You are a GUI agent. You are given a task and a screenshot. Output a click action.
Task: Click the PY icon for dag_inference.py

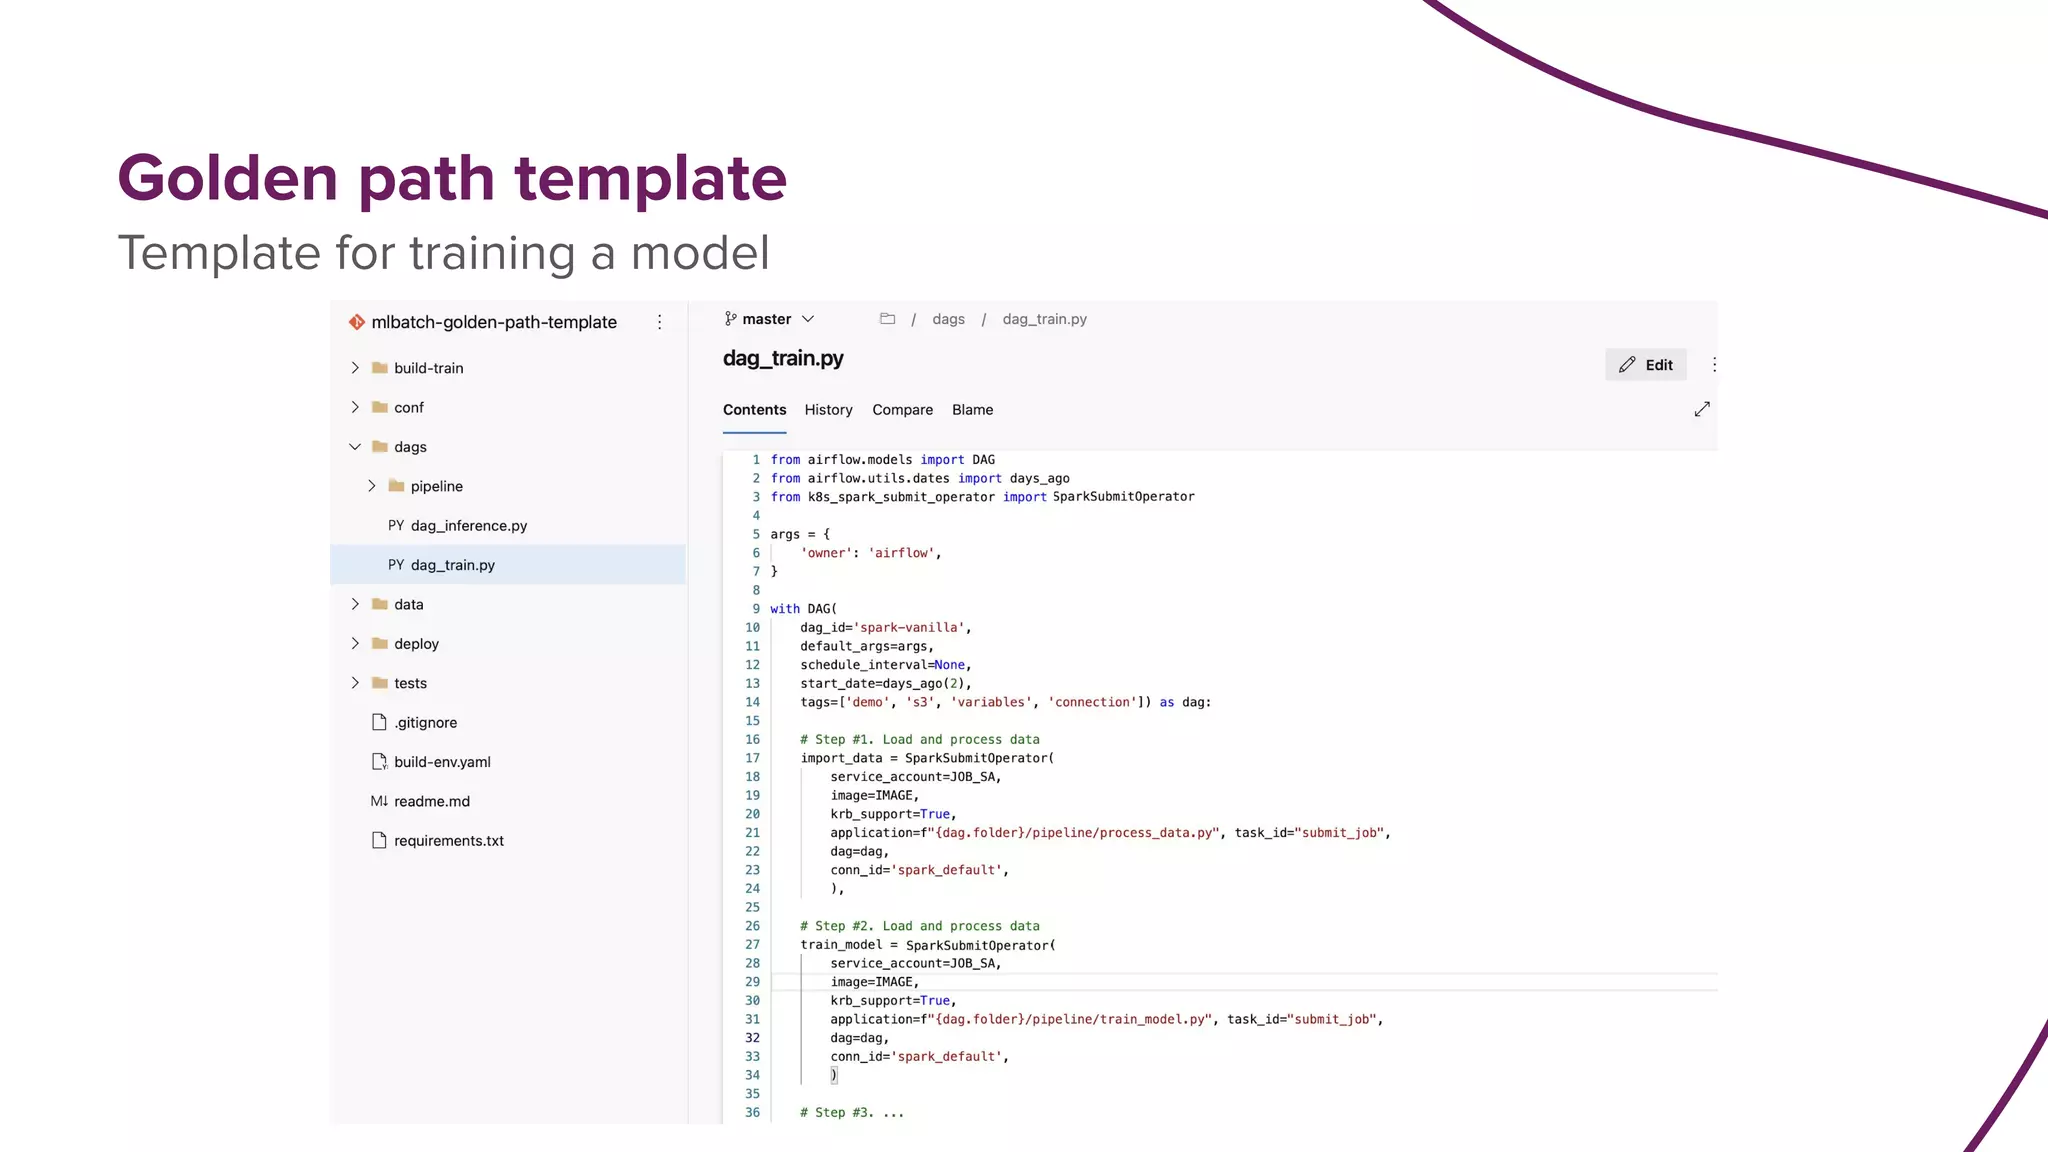(396, 525)
